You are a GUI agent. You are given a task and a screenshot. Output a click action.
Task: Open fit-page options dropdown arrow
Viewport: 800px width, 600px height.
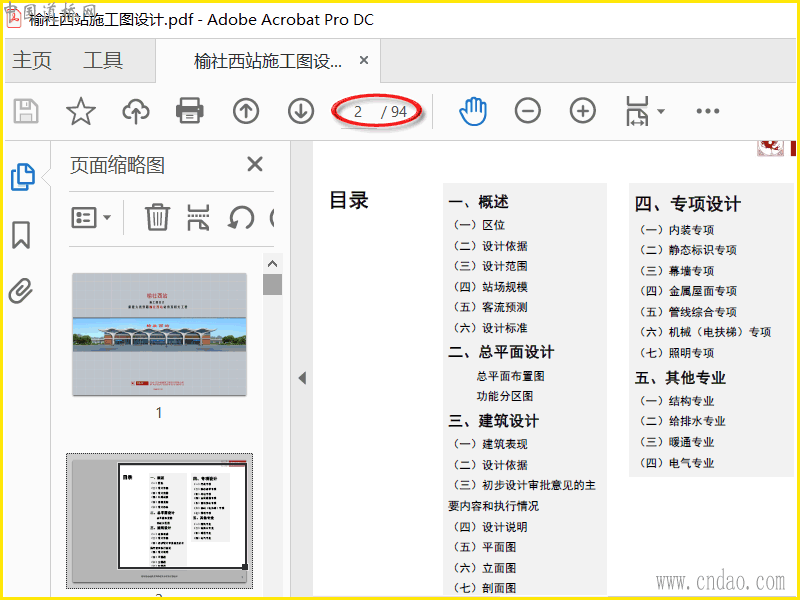click(x=661, y=111)
